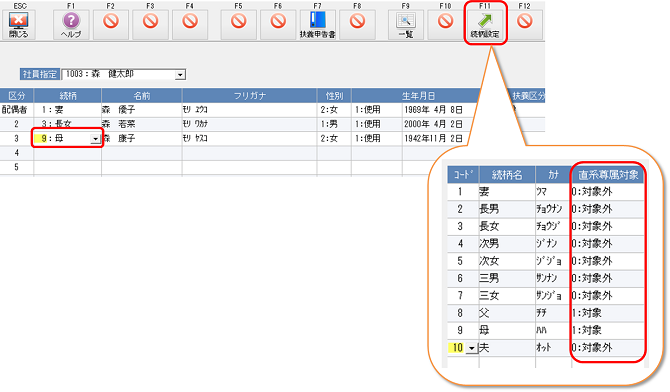Select 三男 in the relationship list
The image size is (670, 392).
coord(507,278)
